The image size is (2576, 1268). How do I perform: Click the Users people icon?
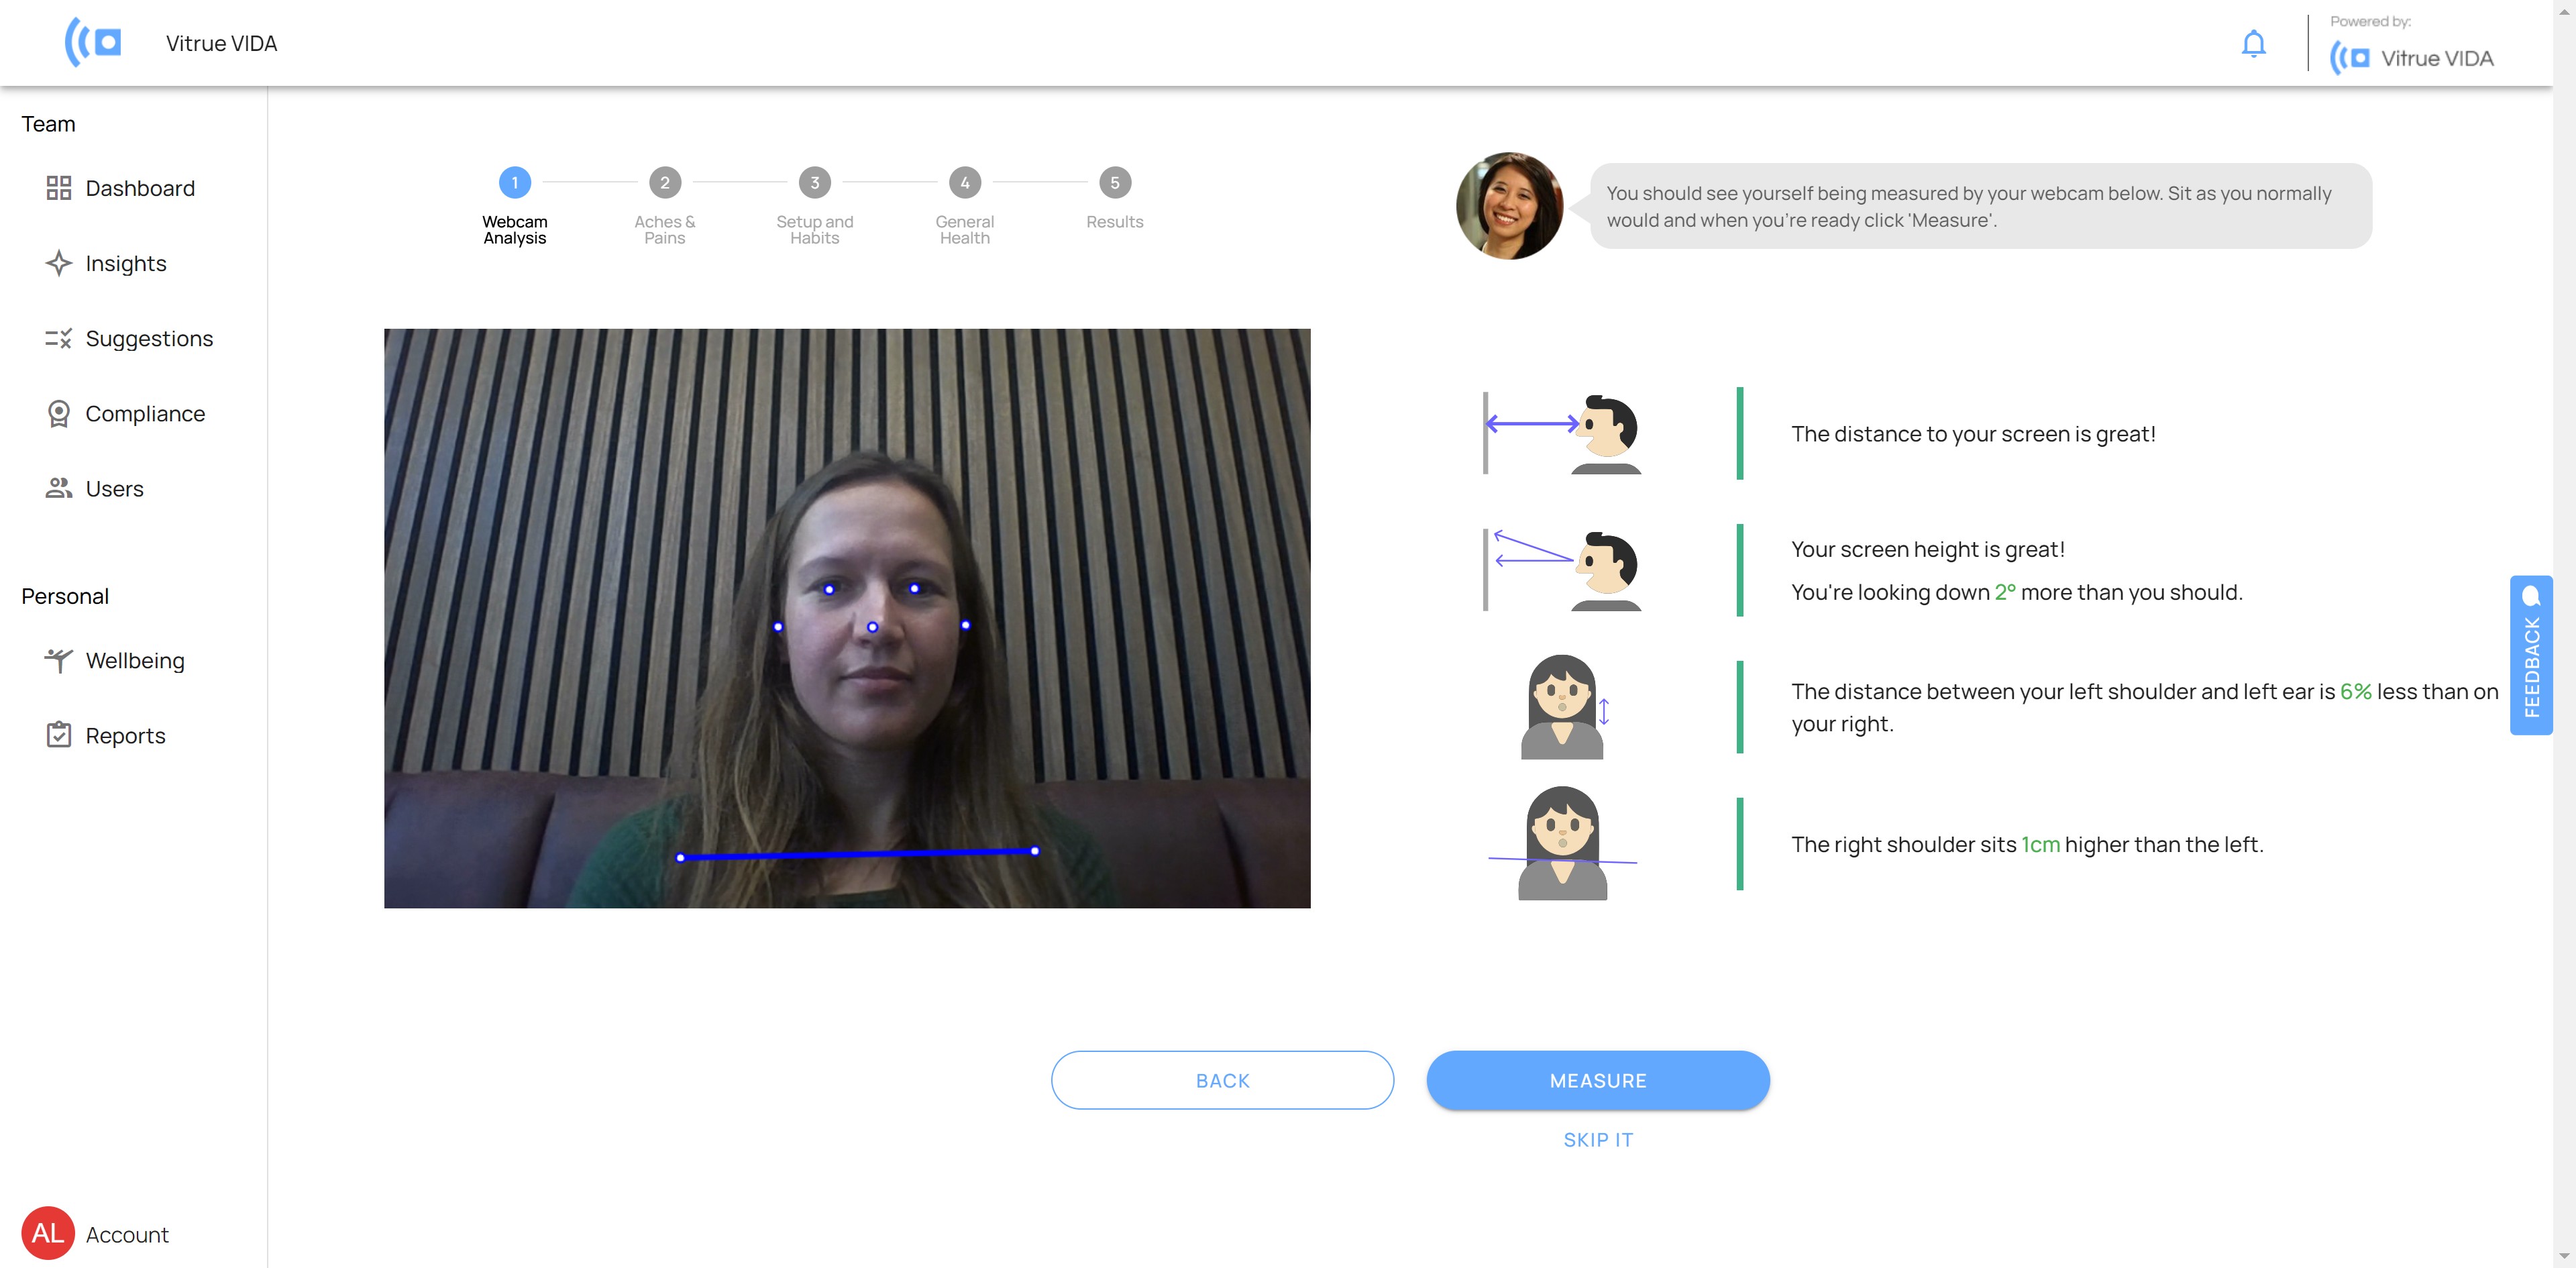[59, 488]
